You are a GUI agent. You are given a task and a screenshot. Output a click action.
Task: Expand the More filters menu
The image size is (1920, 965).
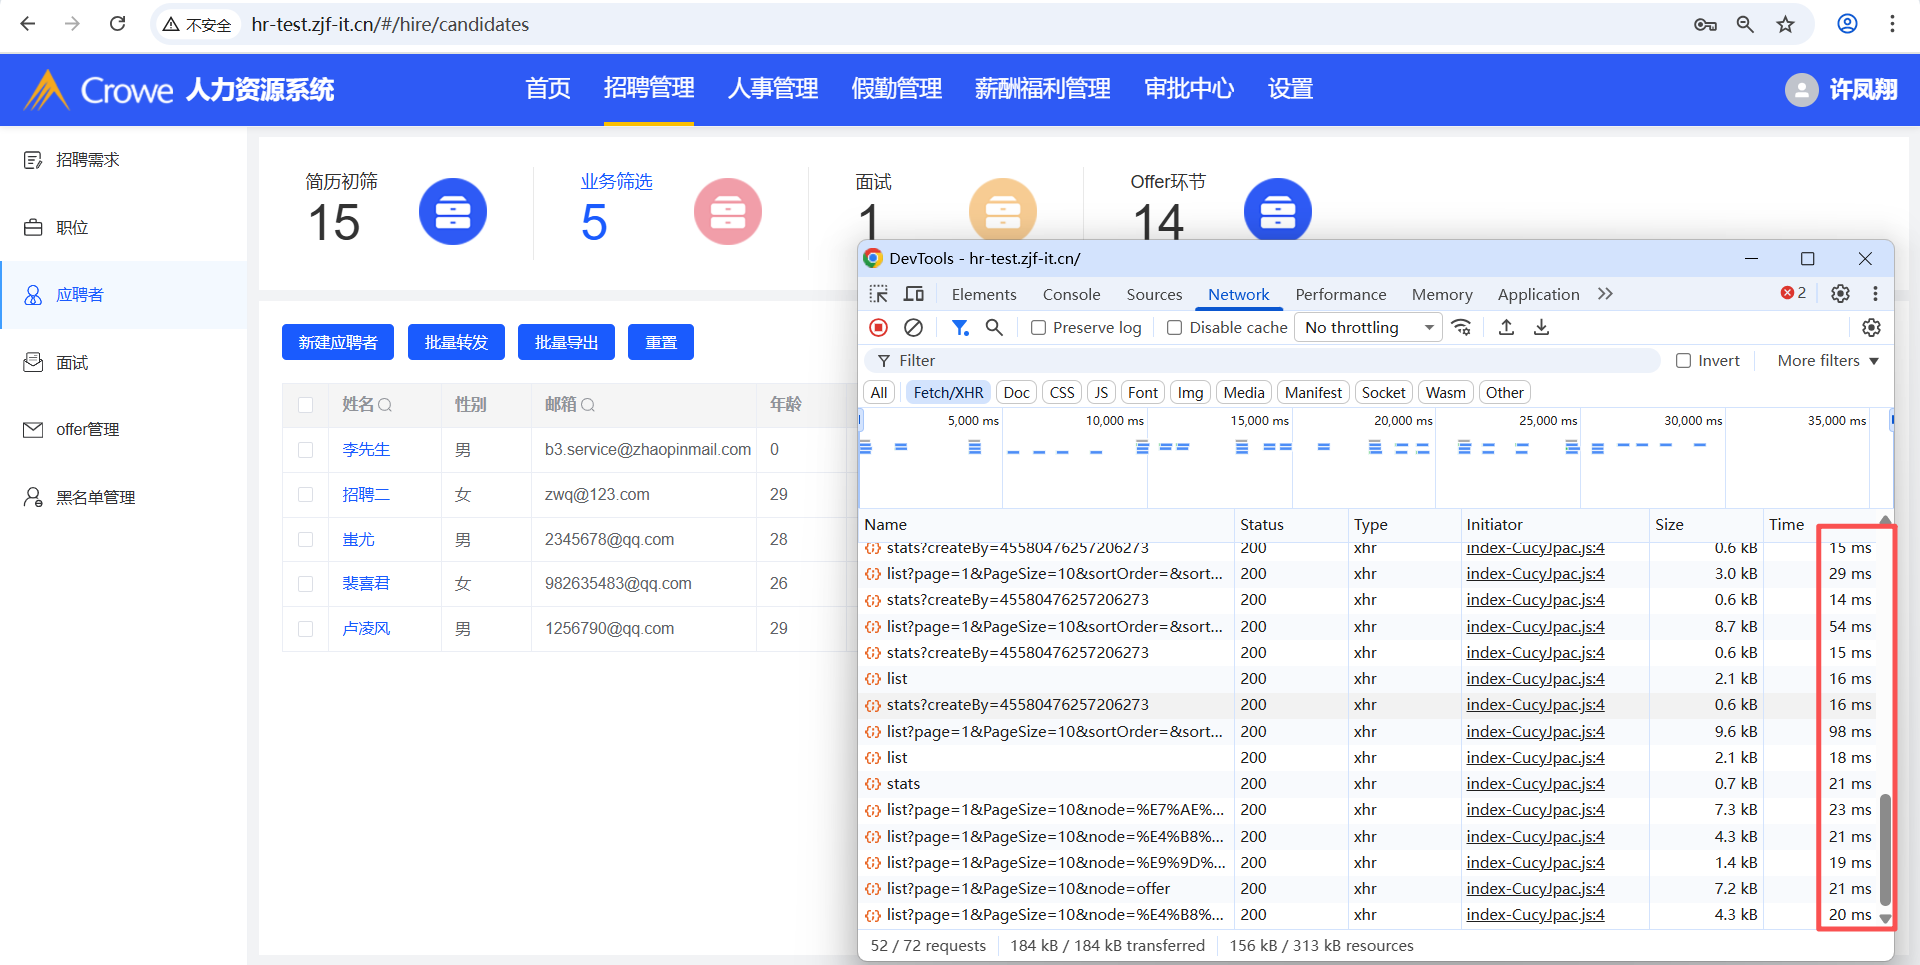(1828, 361)
